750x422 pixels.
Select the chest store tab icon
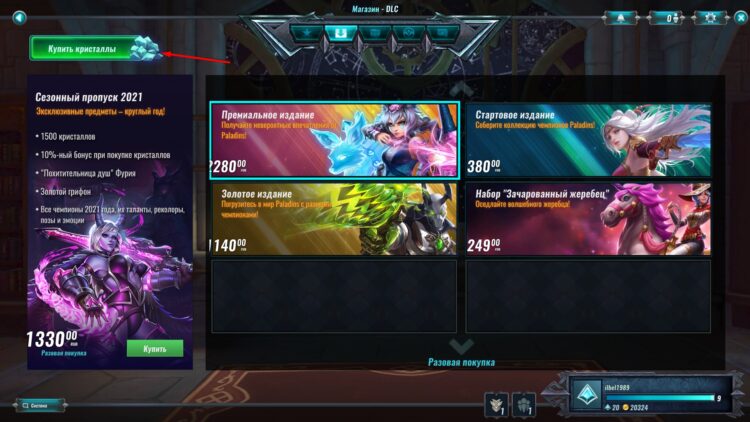(375, 33)
